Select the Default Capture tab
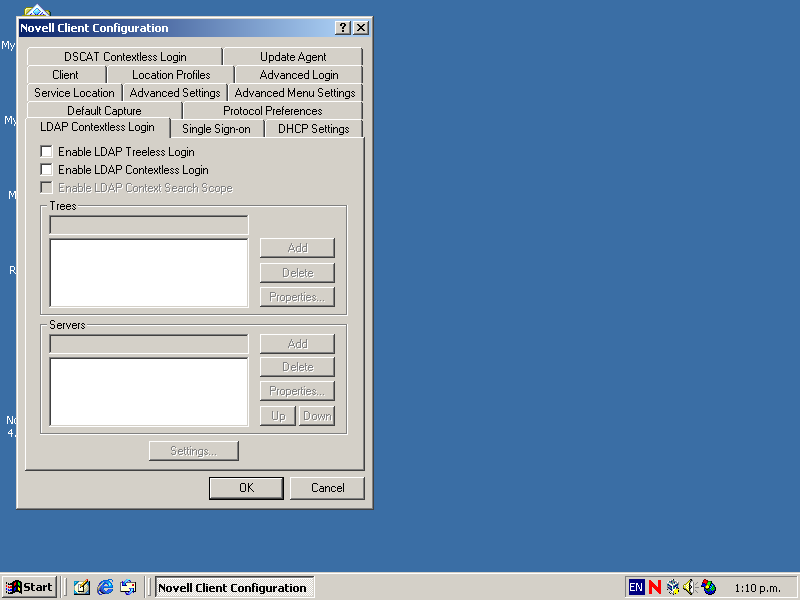This screenshot has width=800, height=600. coord(105,111)
